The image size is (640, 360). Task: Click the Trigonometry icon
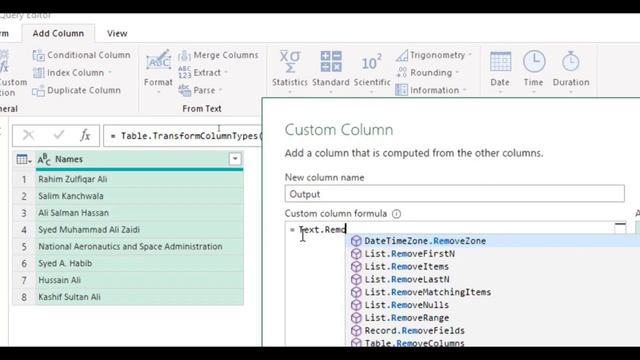coord(402,55)
